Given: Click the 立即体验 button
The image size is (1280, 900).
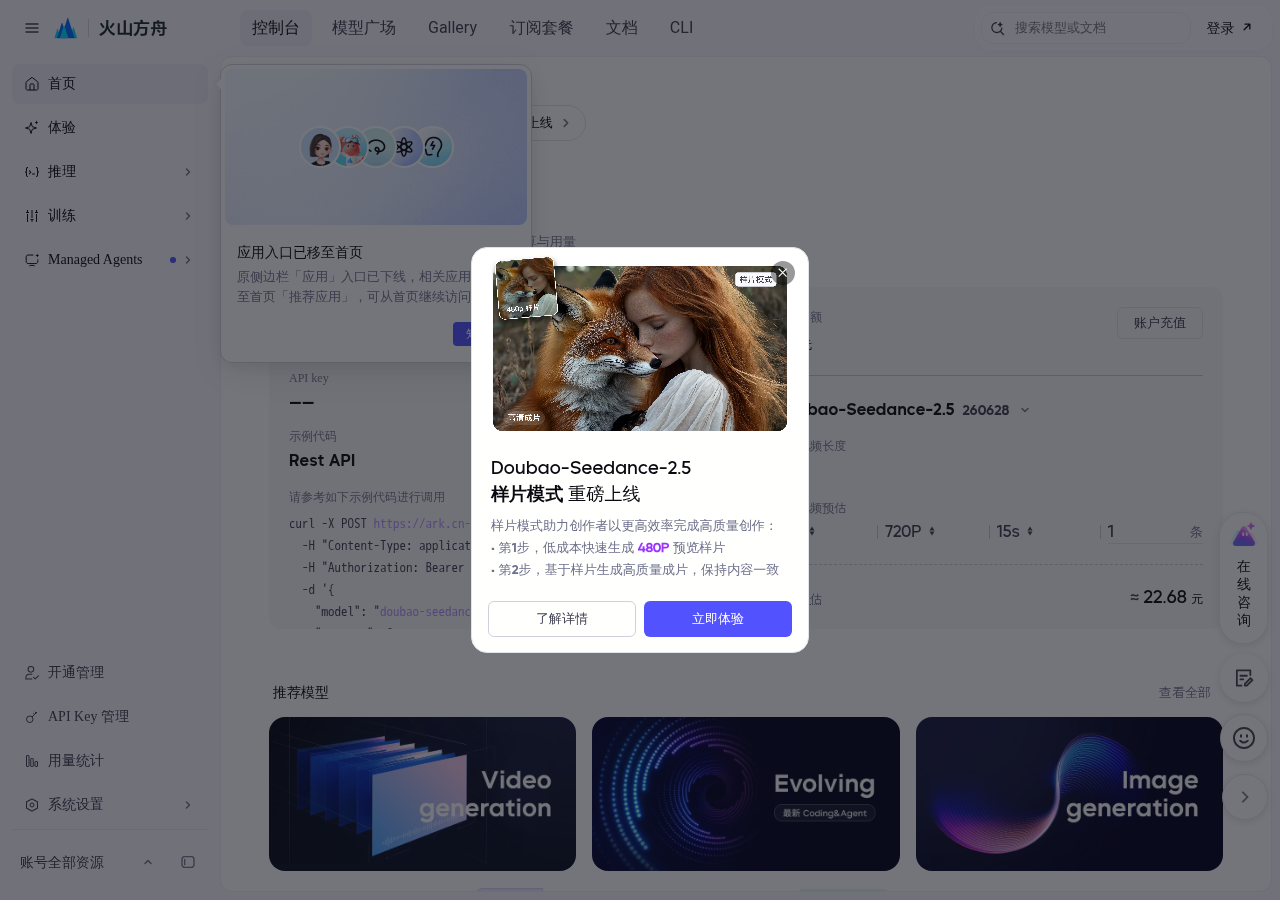Looking at the screenshot, I should pos(718,619).
